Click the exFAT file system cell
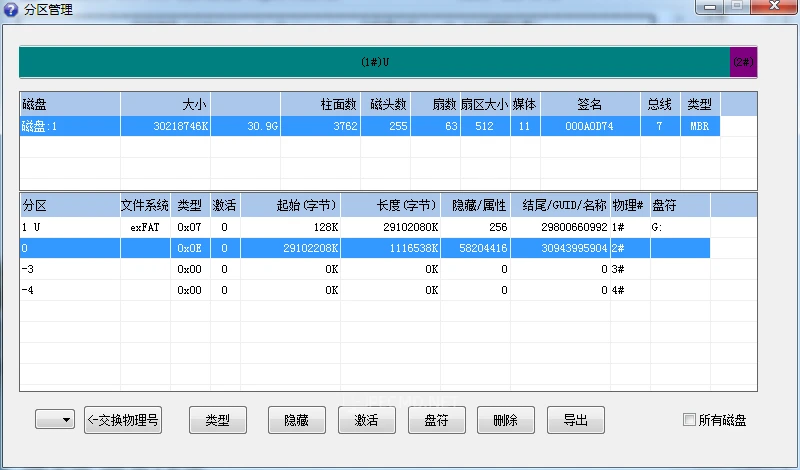Screen dimensions: 800x470 tap(145, 227)
